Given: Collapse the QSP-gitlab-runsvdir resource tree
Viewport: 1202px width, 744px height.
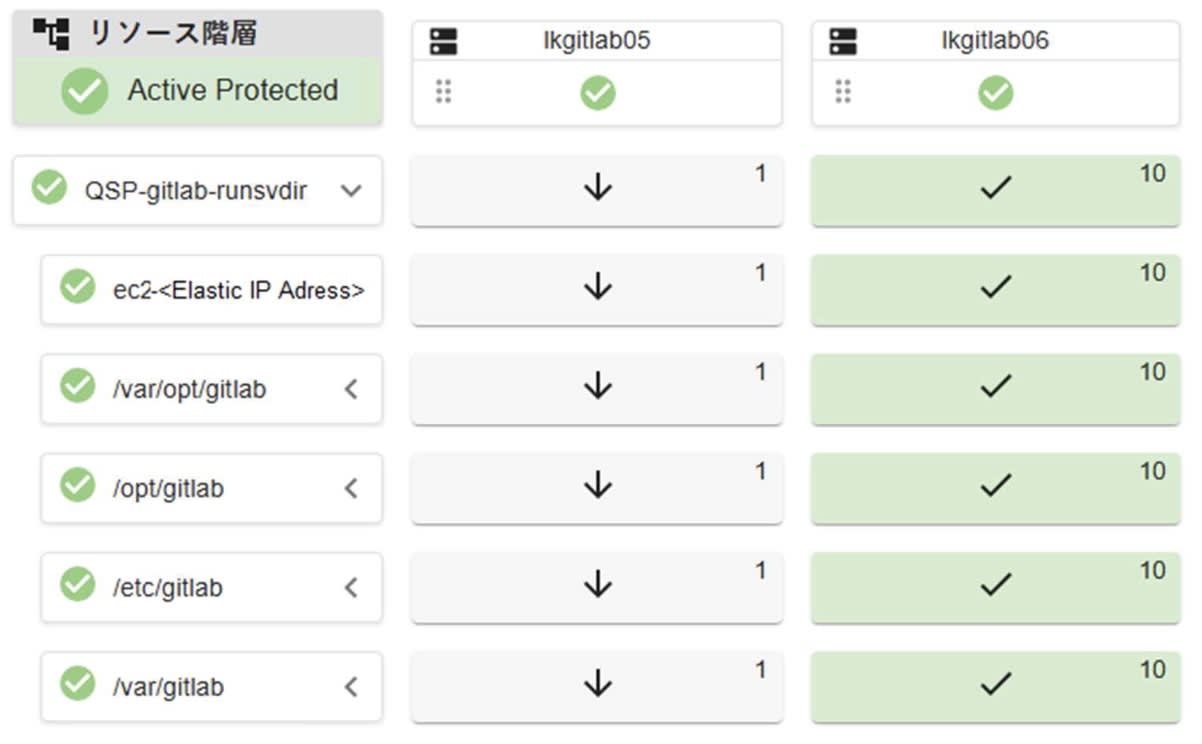Looking at the screenshot, I should point(350,190).
